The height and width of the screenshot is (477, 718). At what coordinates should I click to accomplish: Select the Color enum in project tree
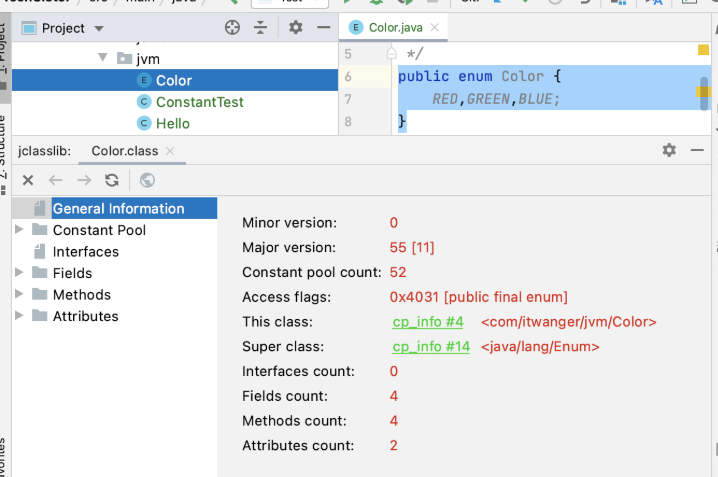coord(174,80)
